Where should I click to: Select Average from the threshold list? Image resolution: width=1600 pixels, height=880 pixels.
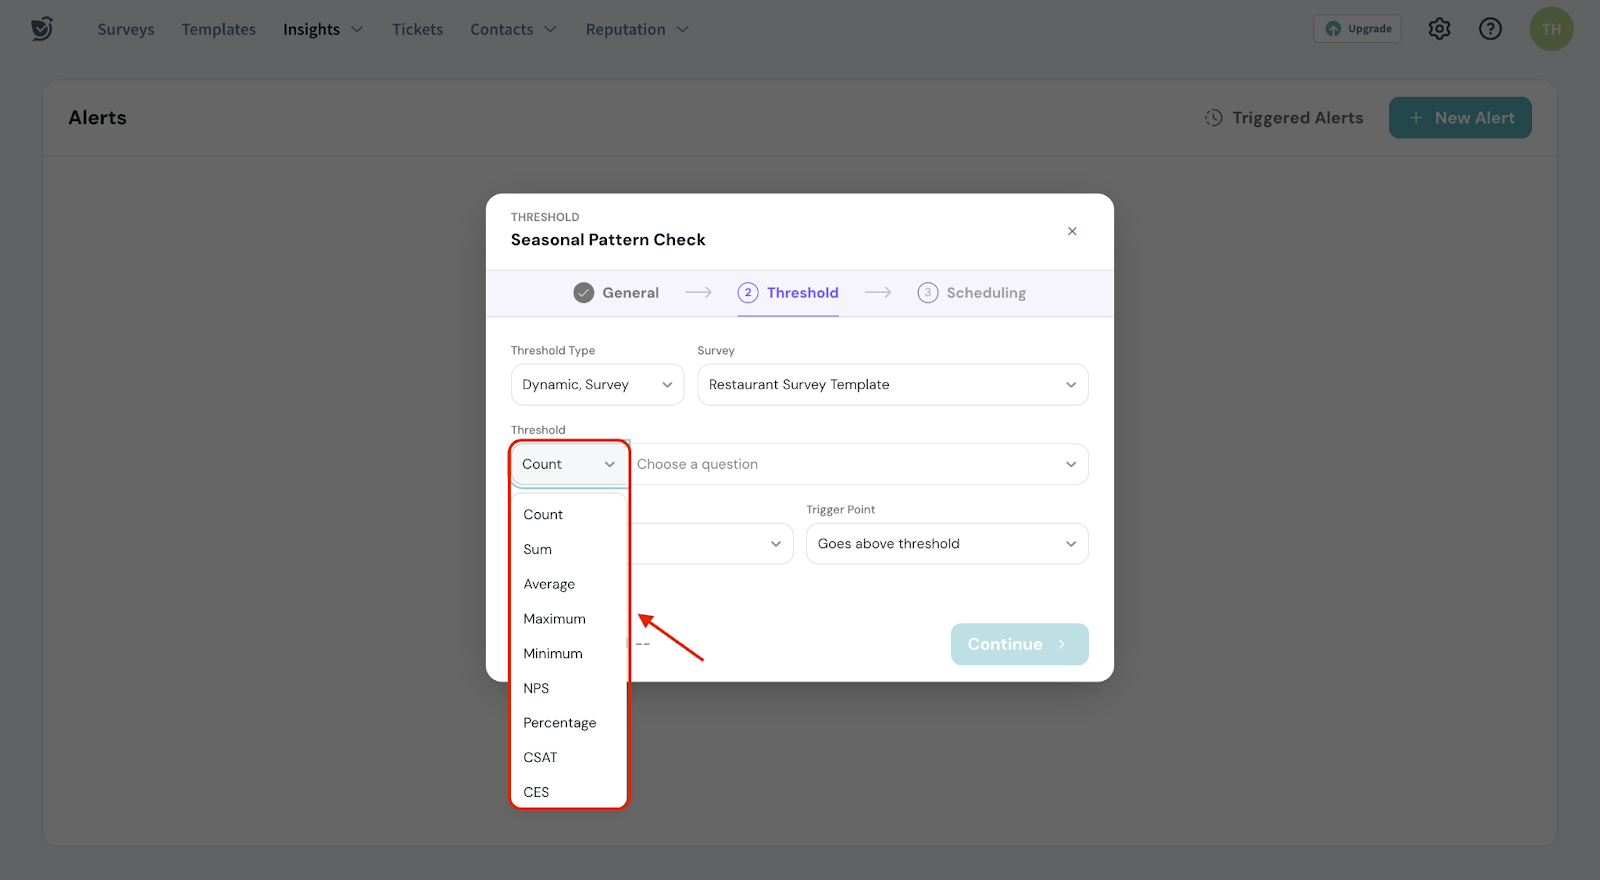pyautogui.click(x=549, y=584)
